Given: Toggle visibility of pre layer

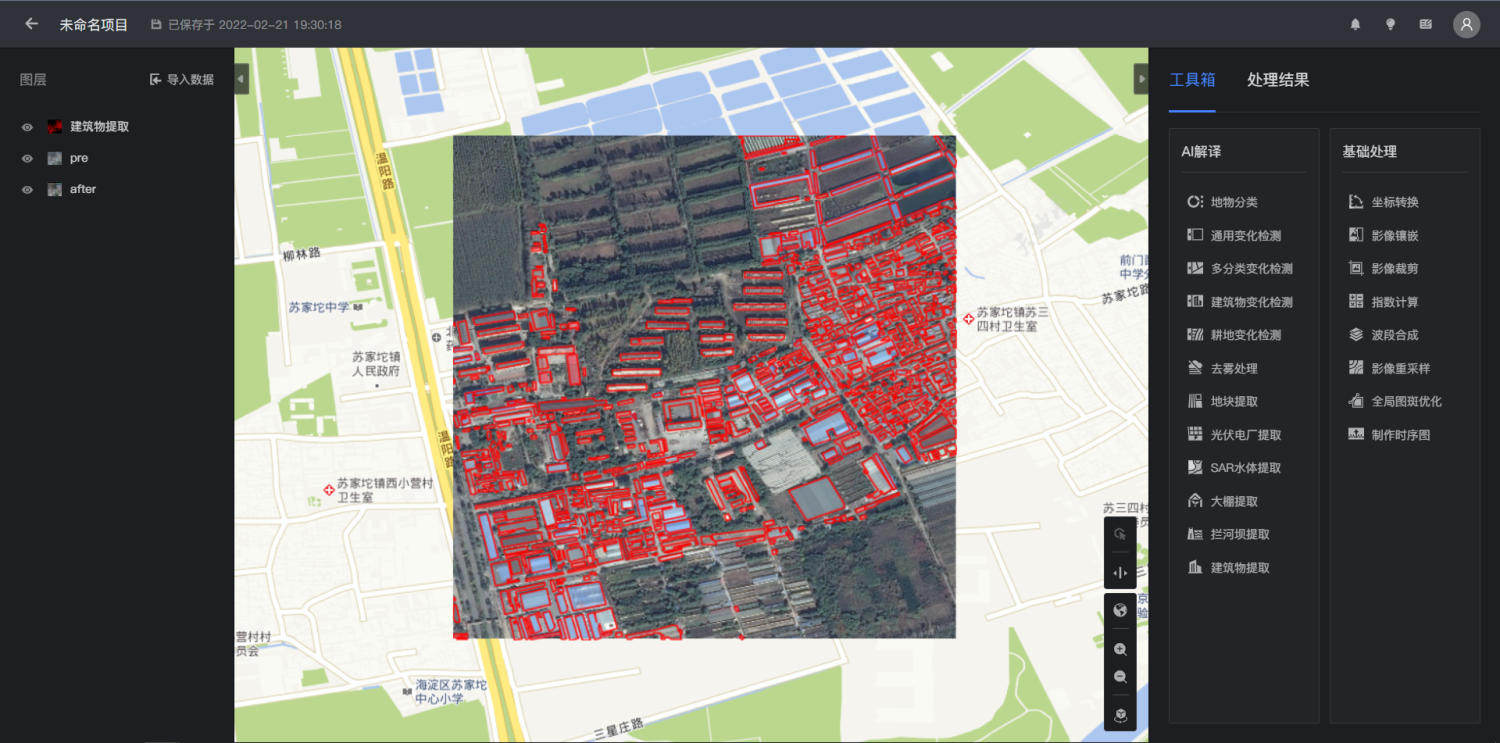Looking at the screenshot, I should point(27,158).
